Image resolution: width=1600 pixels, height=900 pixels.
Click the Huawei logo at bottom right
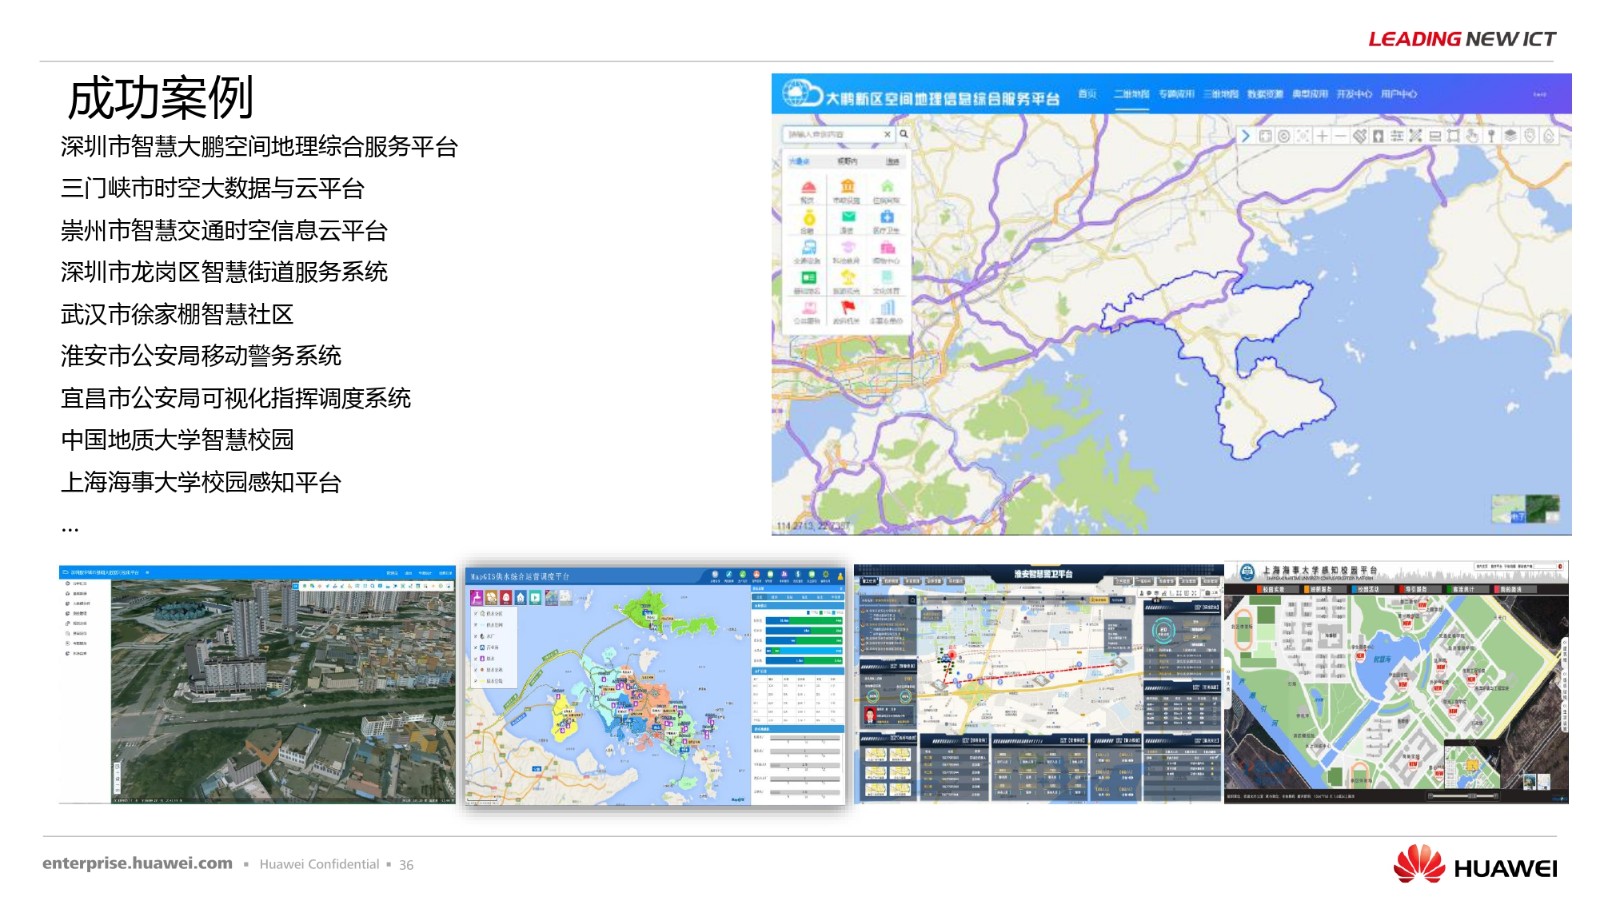click(1475, 865)
